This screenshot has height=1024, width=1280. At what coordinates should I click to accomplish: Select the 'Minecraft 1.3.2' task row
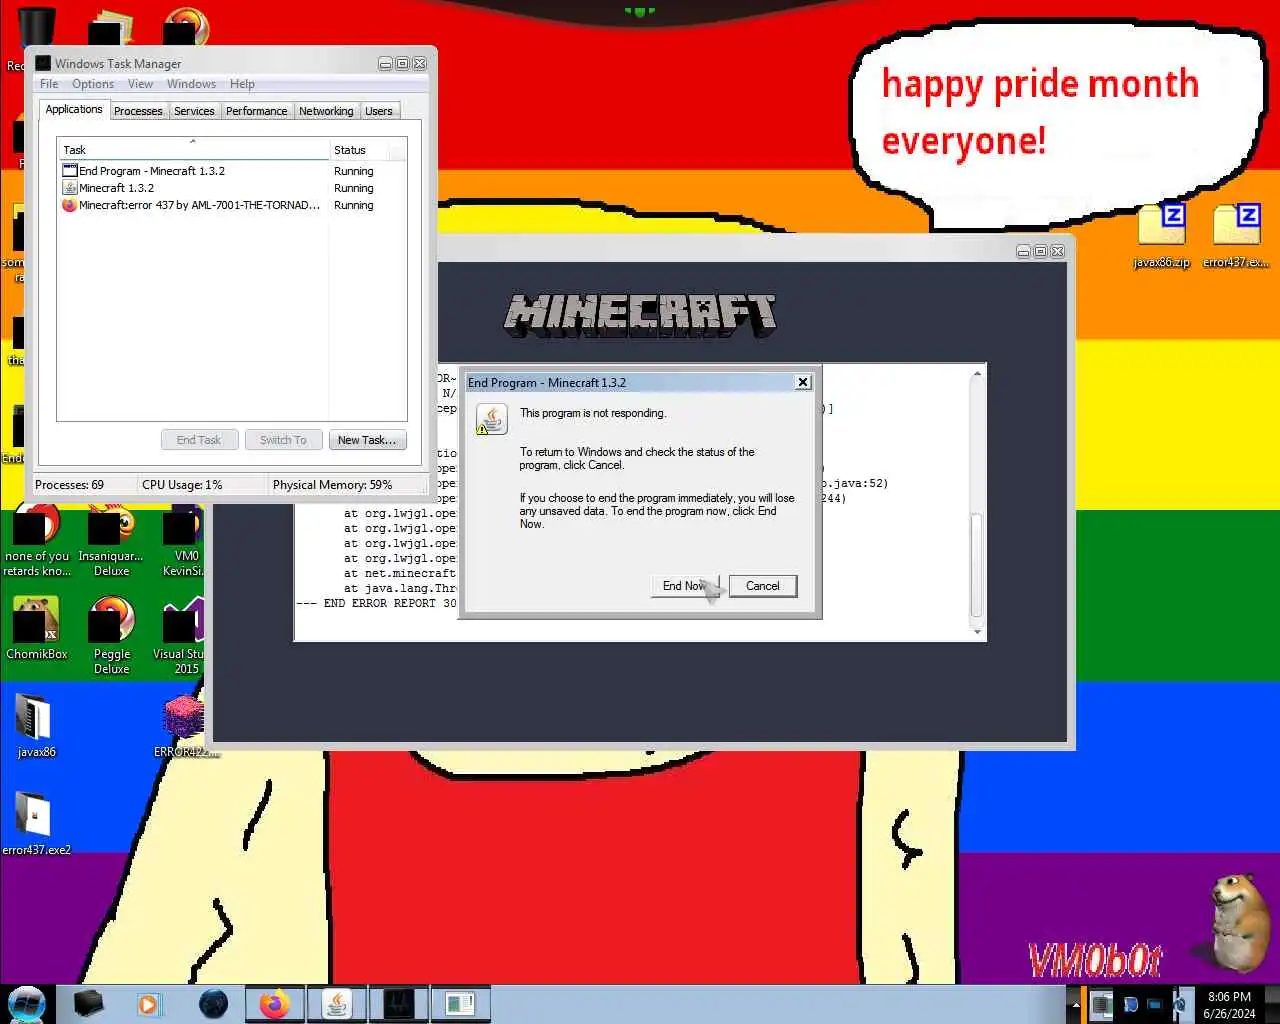click(232, 188)
